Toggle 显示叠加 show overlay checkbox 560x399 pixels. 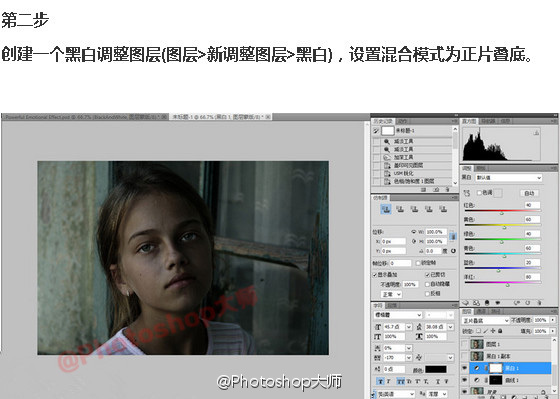[375, 275]
